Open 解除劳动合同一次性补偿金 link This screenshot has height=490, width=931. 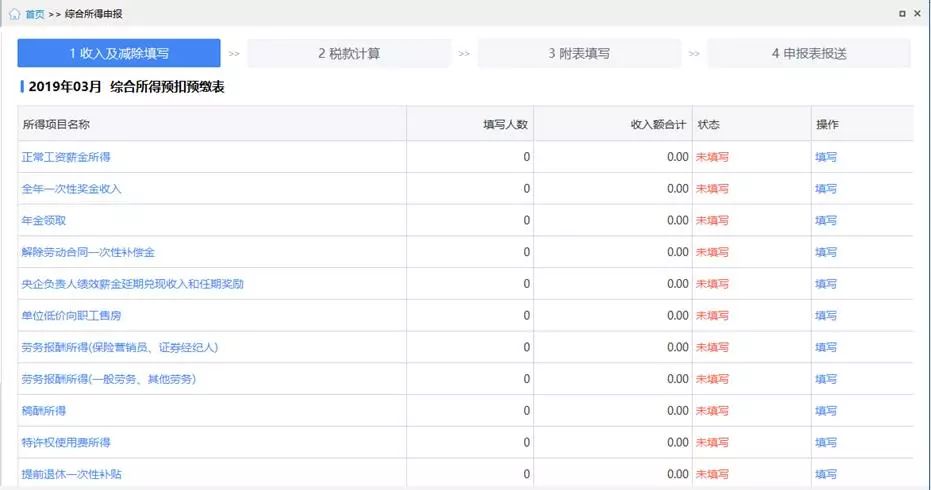click(88, 252)
